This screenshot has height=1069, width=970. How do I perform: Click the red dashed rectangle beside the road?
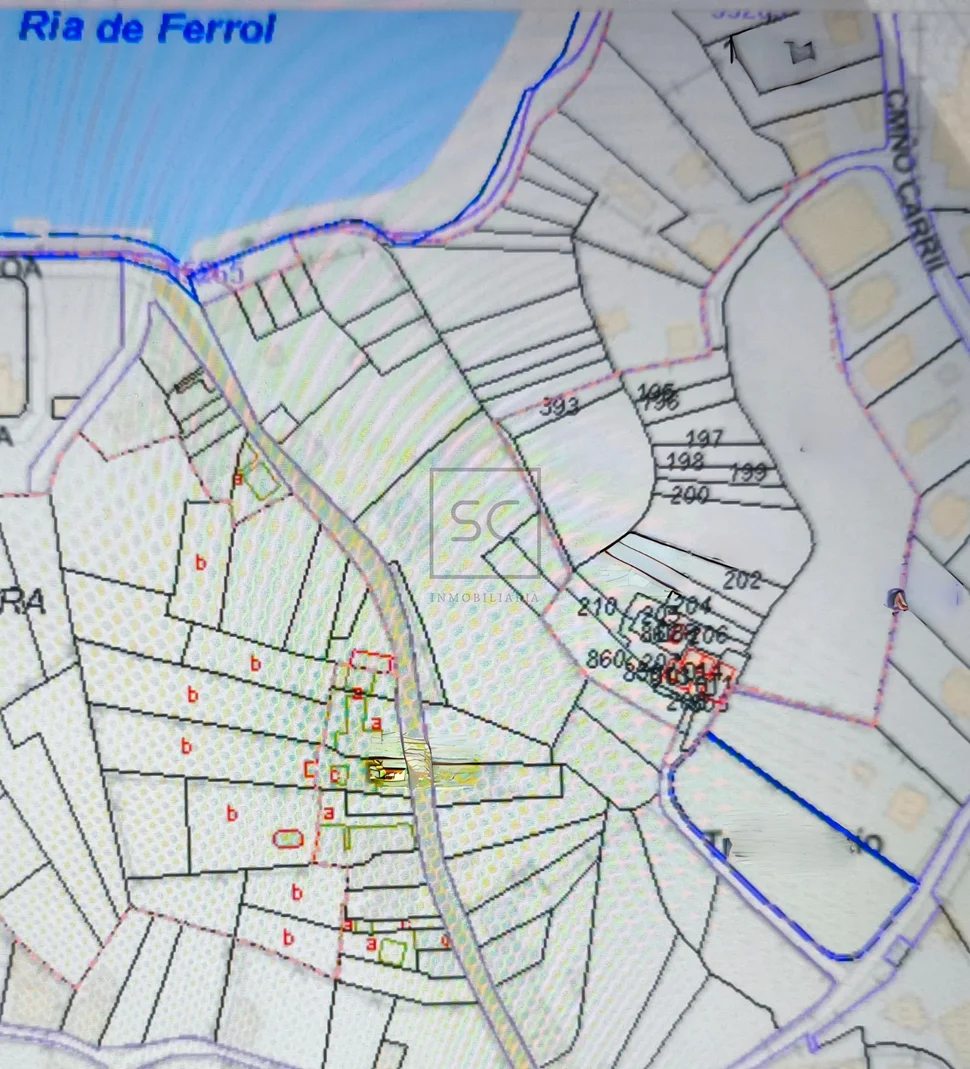[371, 662]
